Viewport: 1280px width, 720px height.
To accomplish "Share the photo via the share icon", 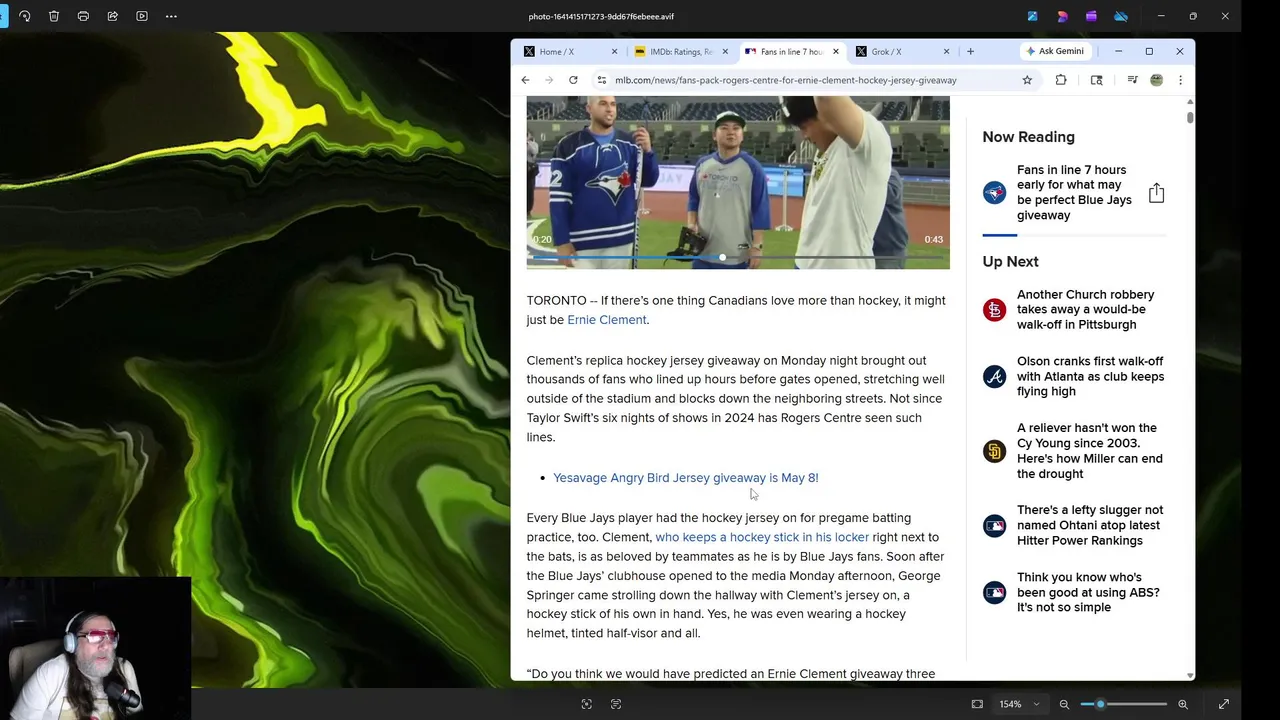I will click(112, 16).
